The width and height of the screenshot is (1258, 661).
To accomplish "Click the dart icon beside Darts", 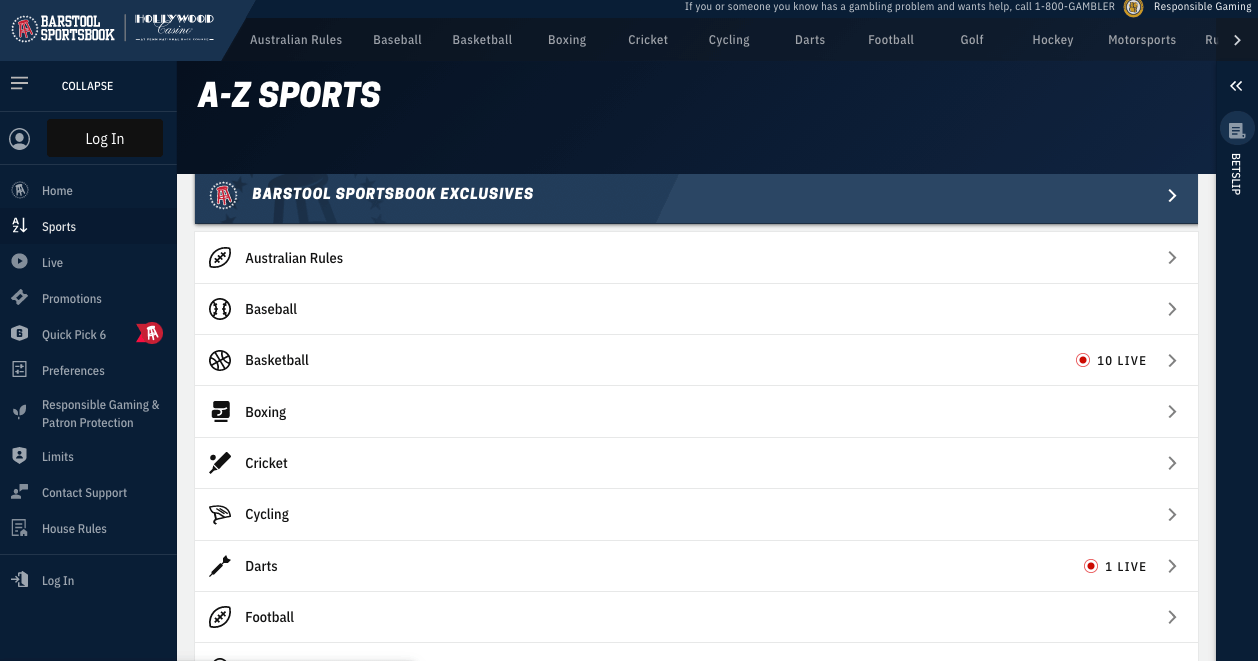I will pyautogui.click(x=220, y=566).
